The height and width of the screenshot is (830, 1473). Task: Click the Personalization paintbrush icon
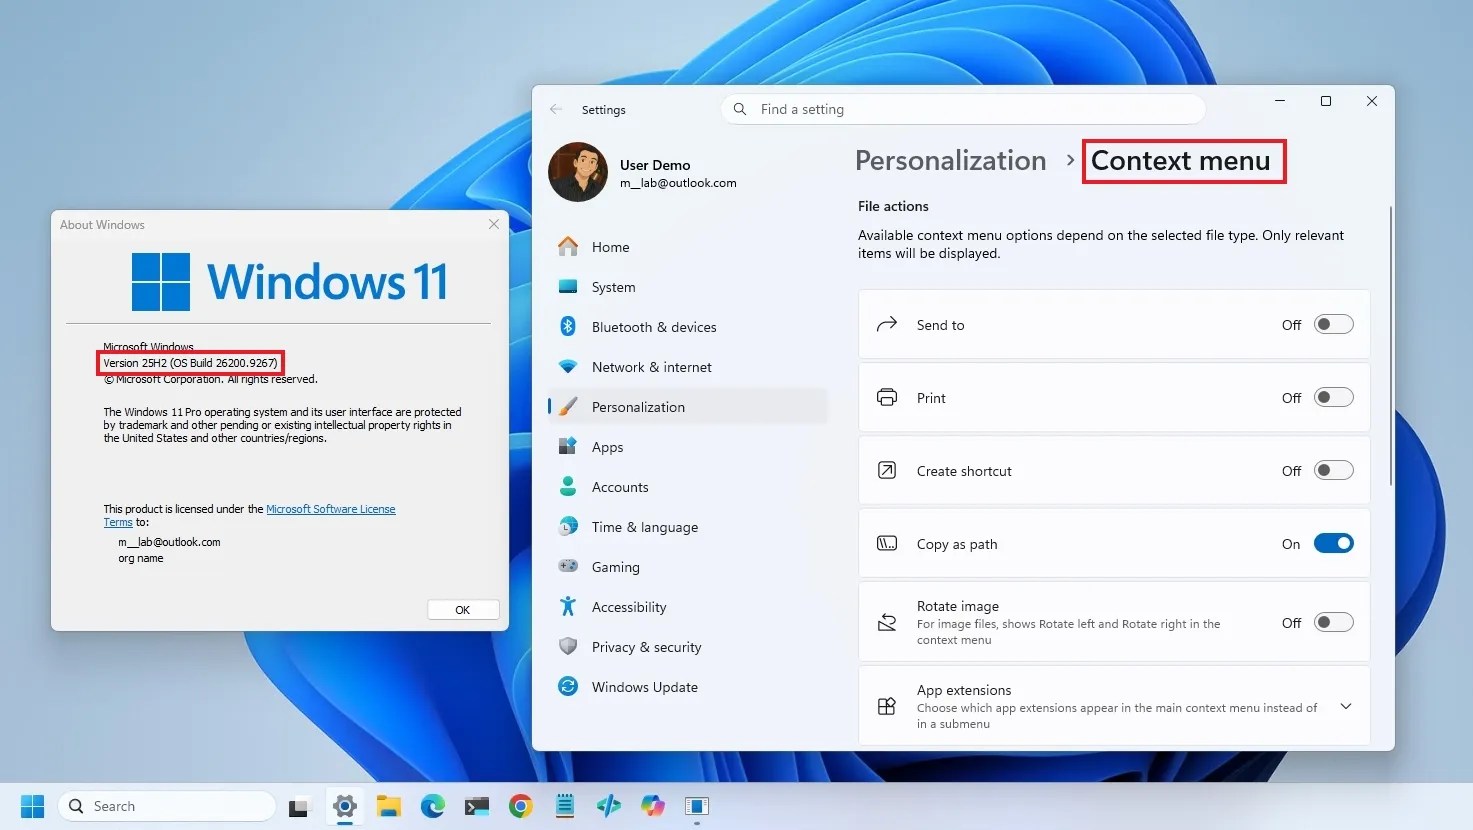click(x=568, y=407)
